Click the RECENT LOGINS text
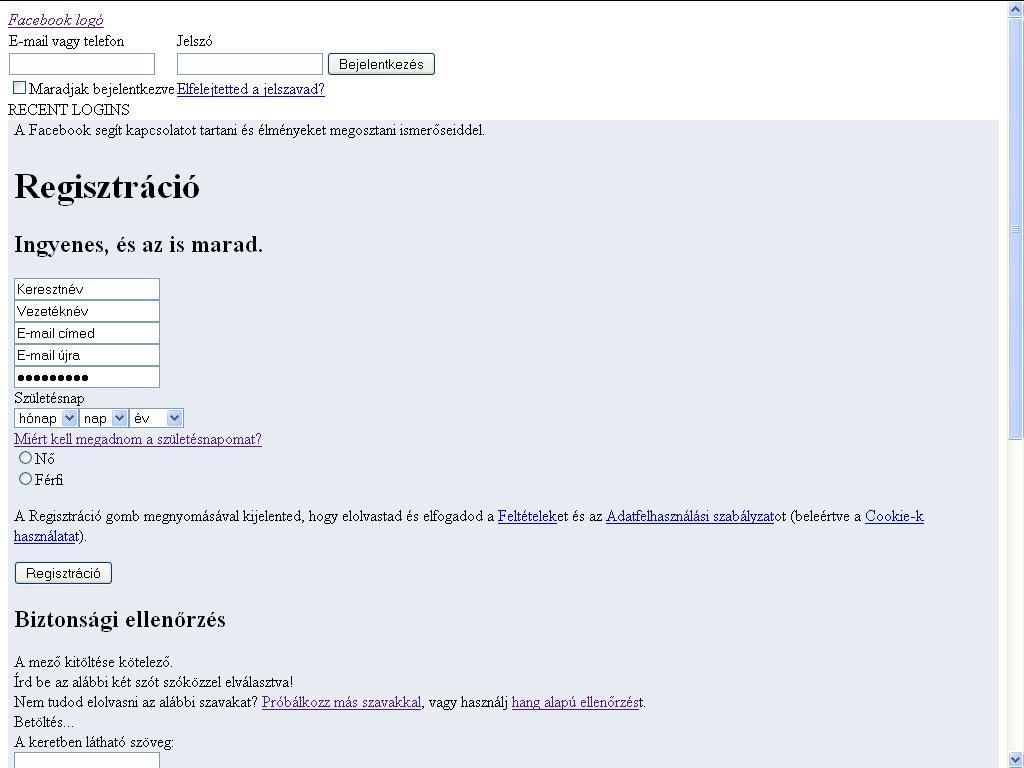Viewport: 1024px width, 768px height. tap(69, 110)
